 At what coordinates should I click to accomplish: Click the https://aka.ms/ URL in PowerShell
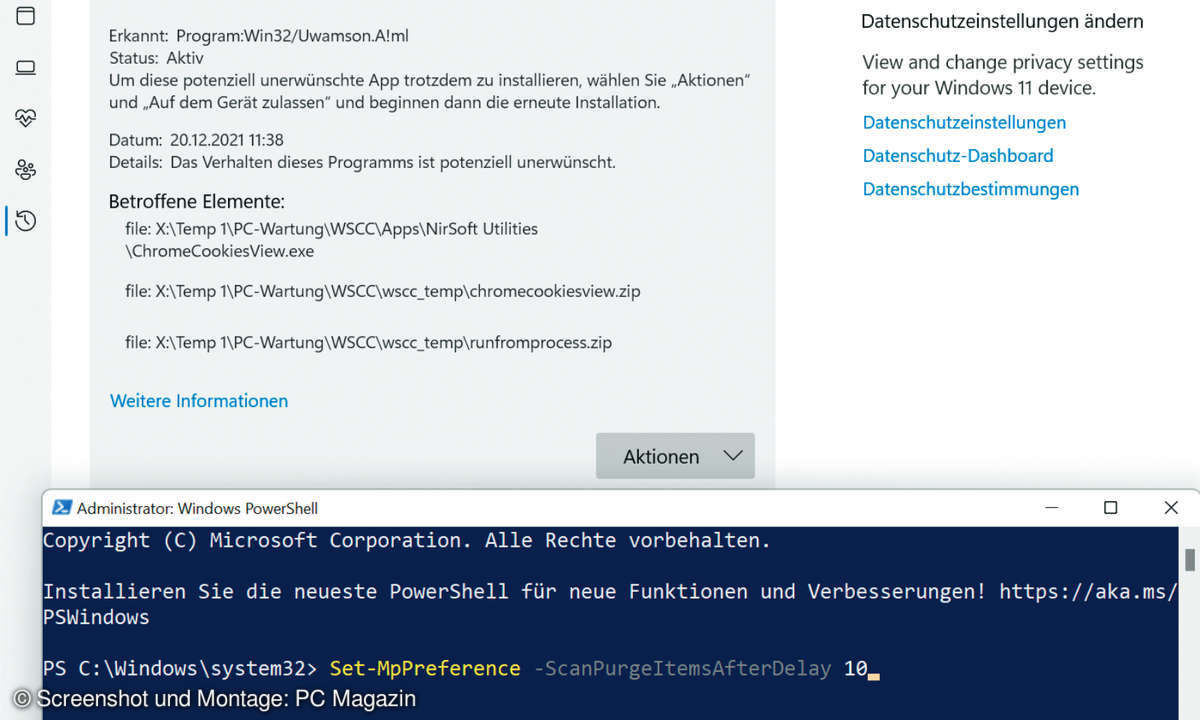point(1088,592)
